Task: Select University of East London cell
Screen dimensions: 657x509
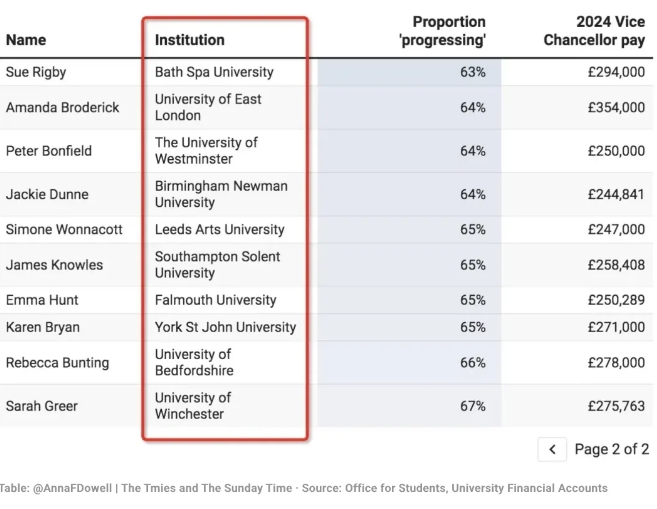Action: [x=208, y=107]
